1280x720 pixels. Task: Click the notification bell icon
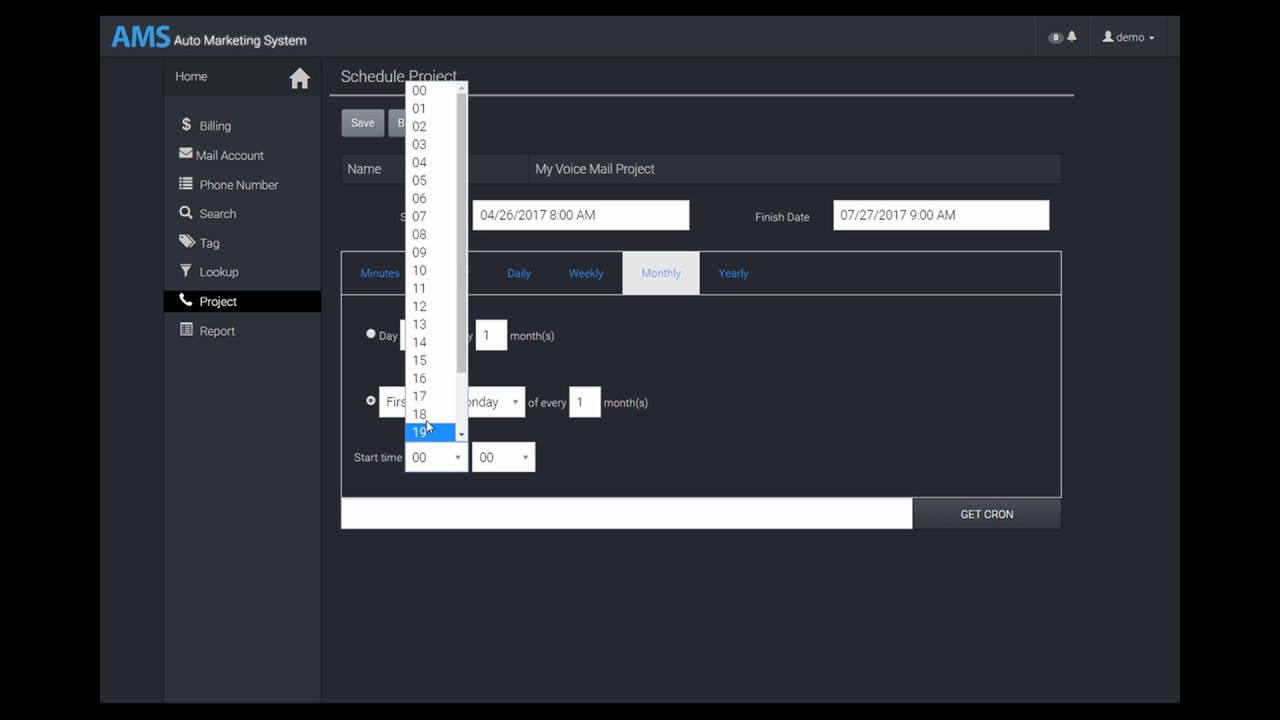point(1072,37)
